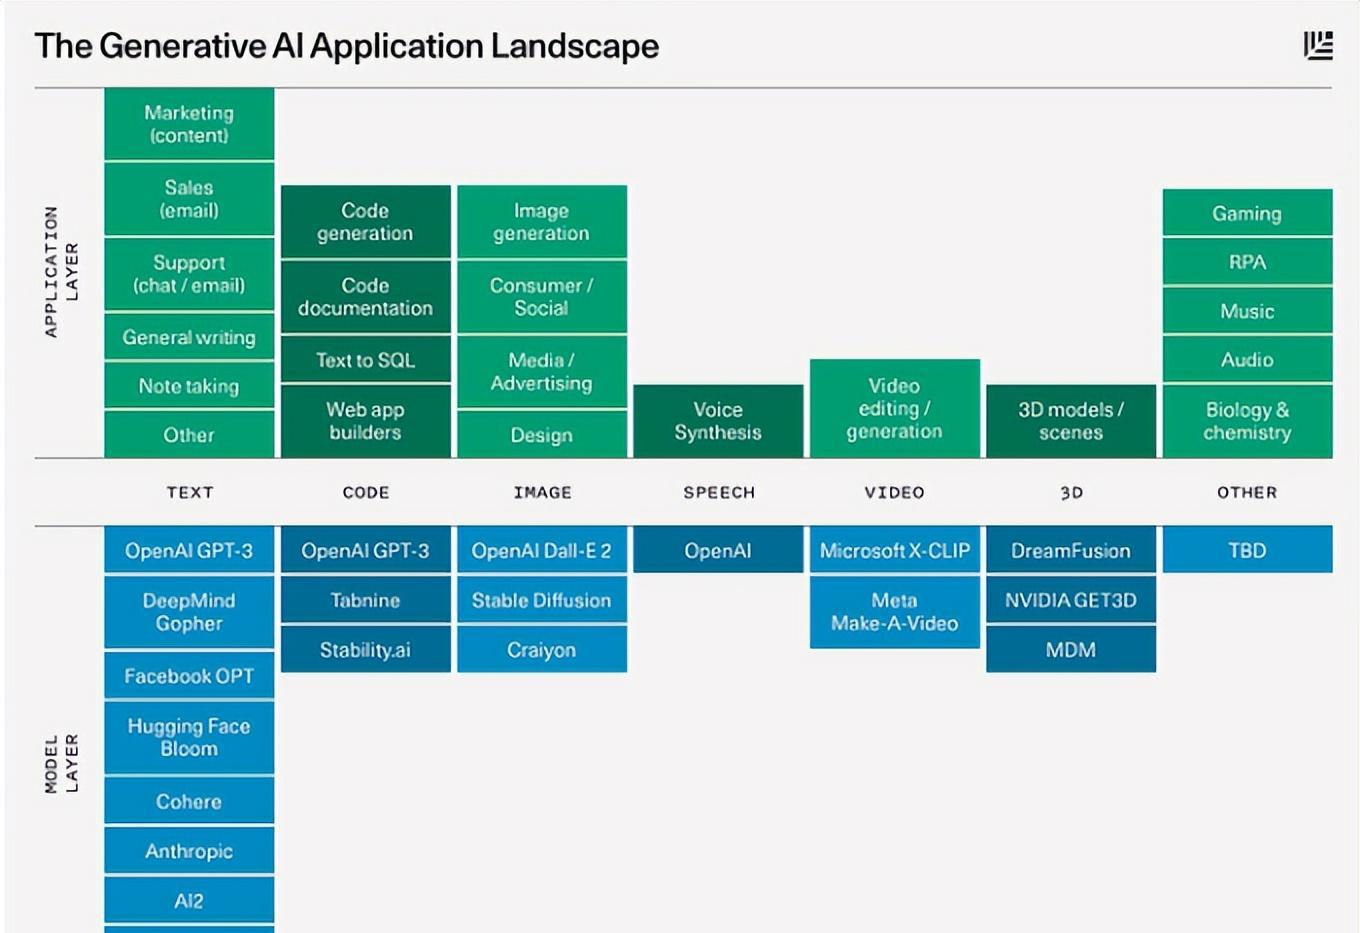Viewport: 1360px width, 933px height.
Task: Click the vertical 'MODEL LAYER' label
Action: pos(61,764)
